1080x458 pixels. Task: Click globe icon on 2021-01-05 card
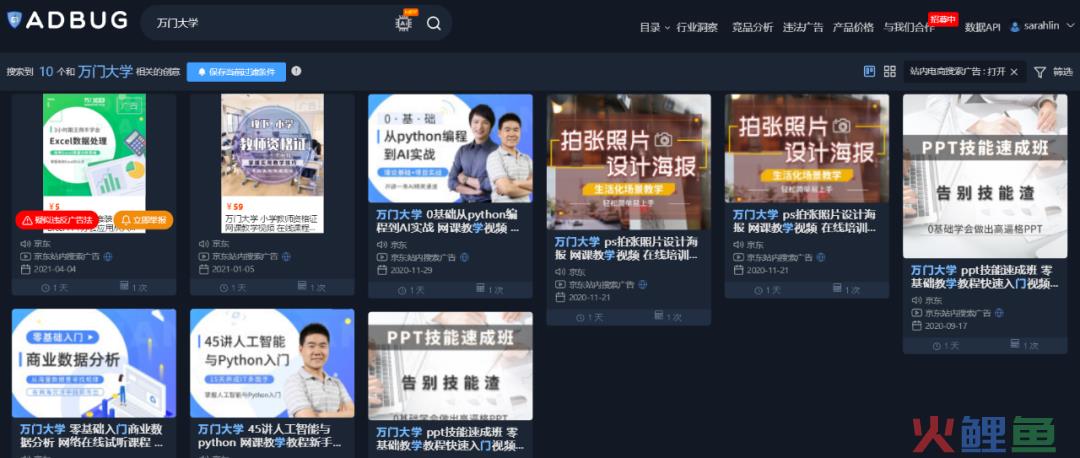[287, 256]
